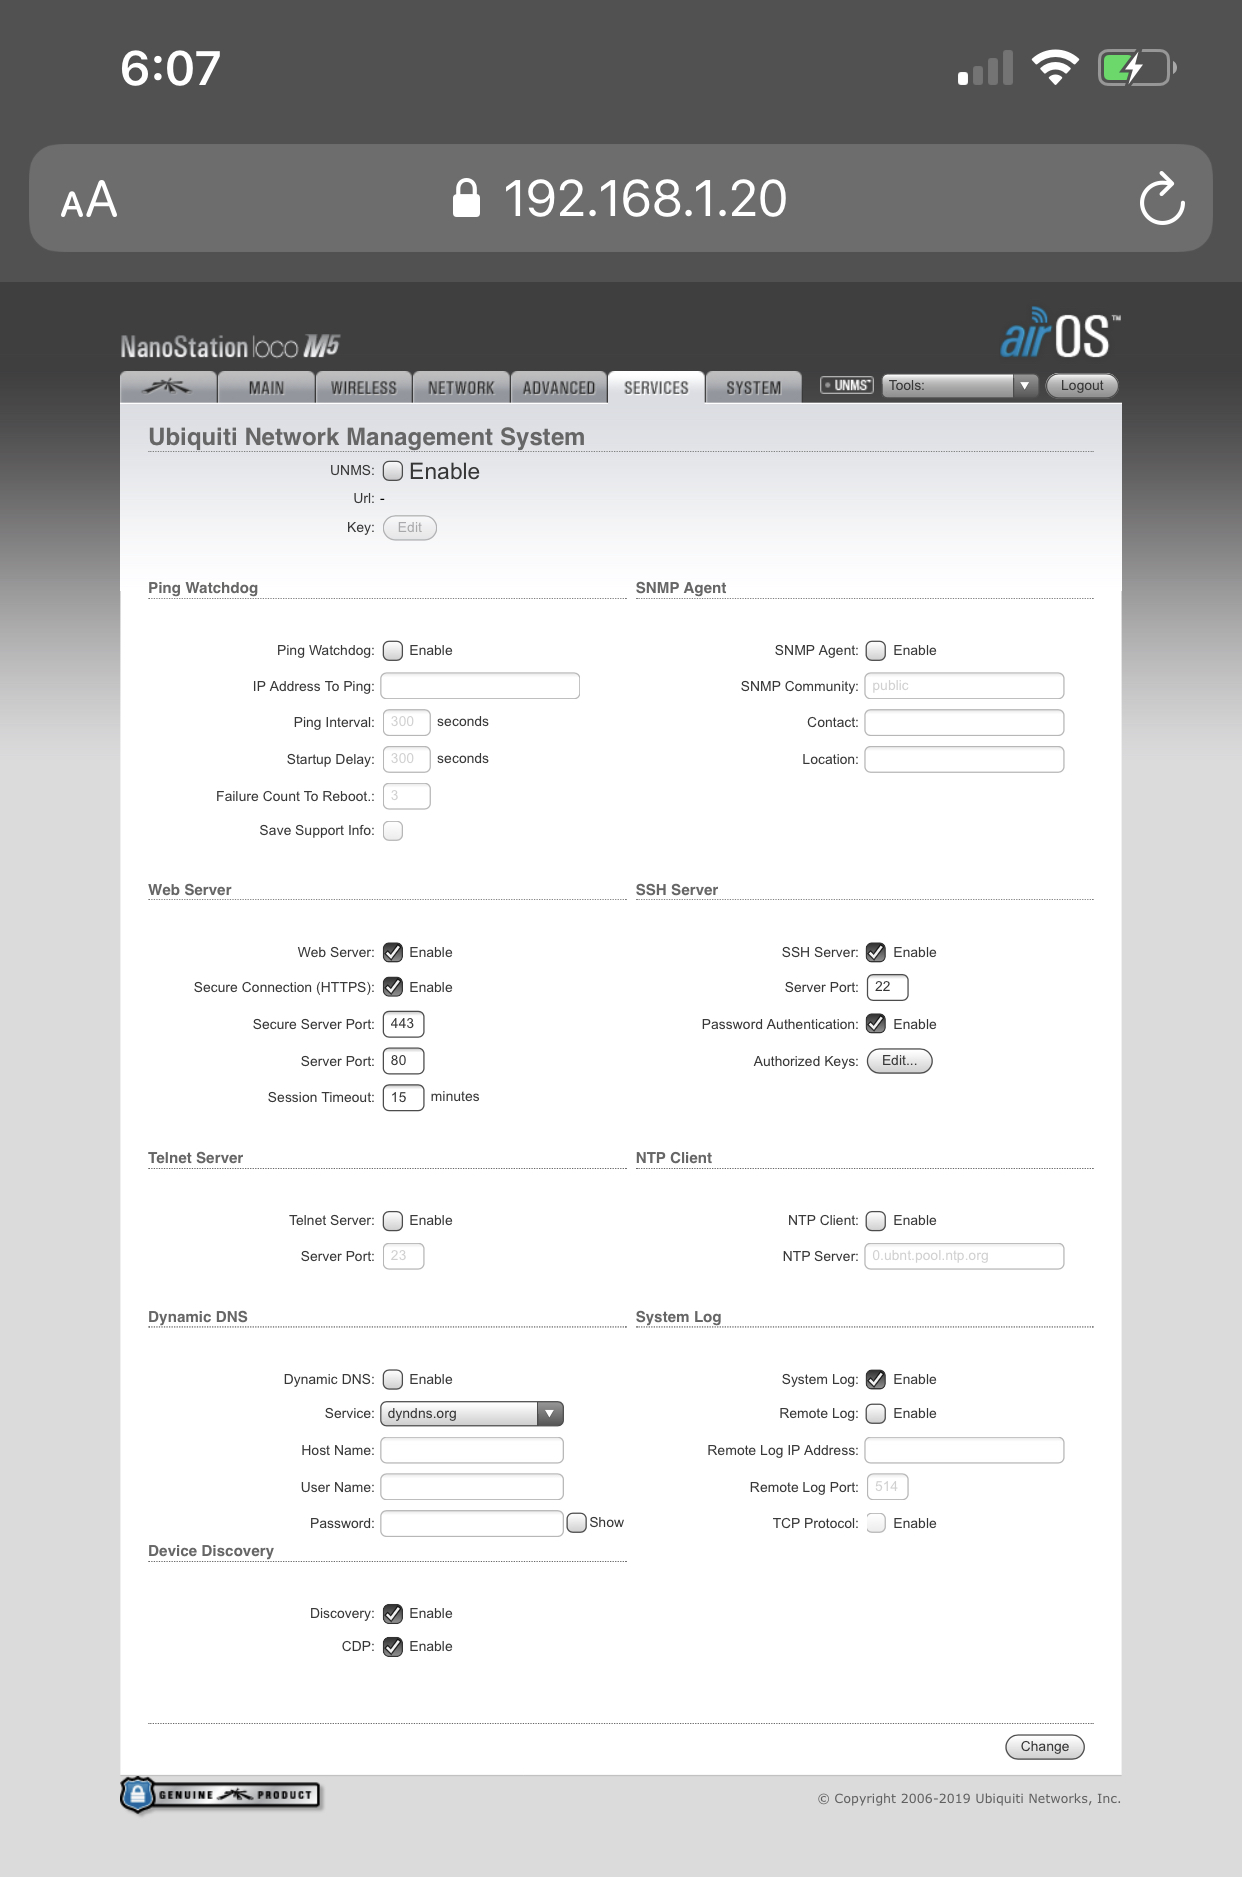Enable NTP Client checkbox
1242x1877 pixels.
point(876,1220)
